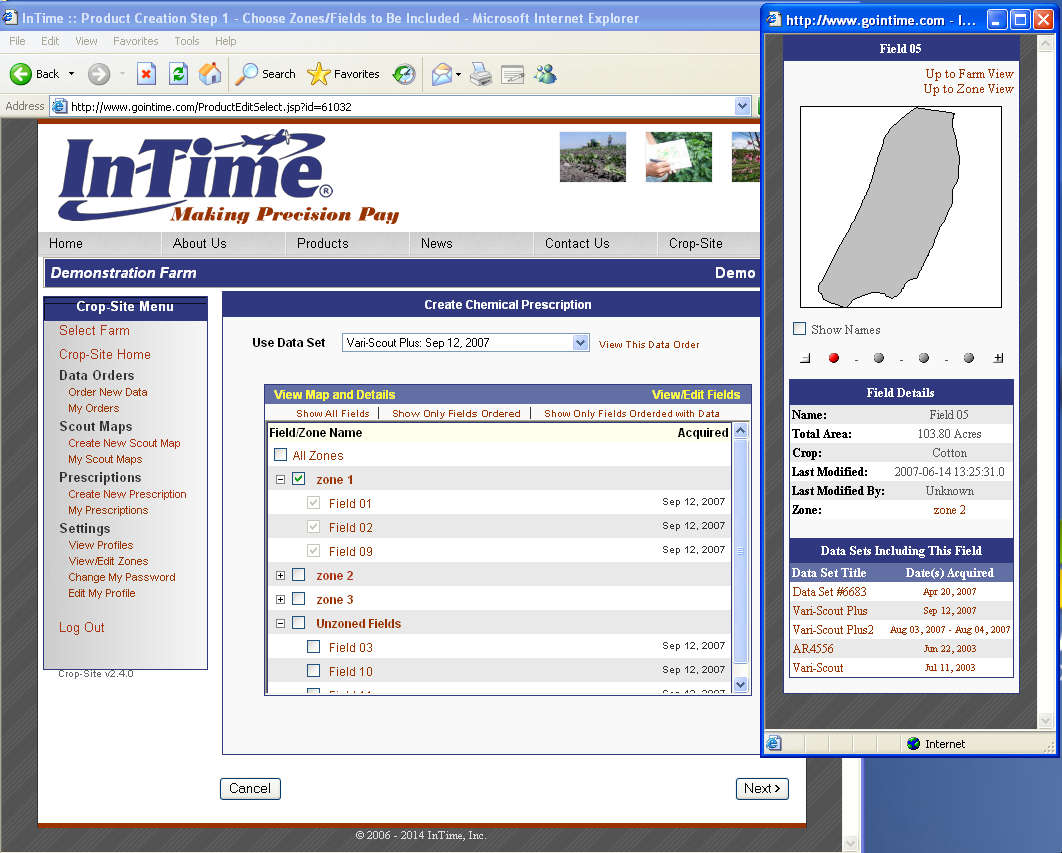Collapse the Unzoned Fields node

coord(280,623)
